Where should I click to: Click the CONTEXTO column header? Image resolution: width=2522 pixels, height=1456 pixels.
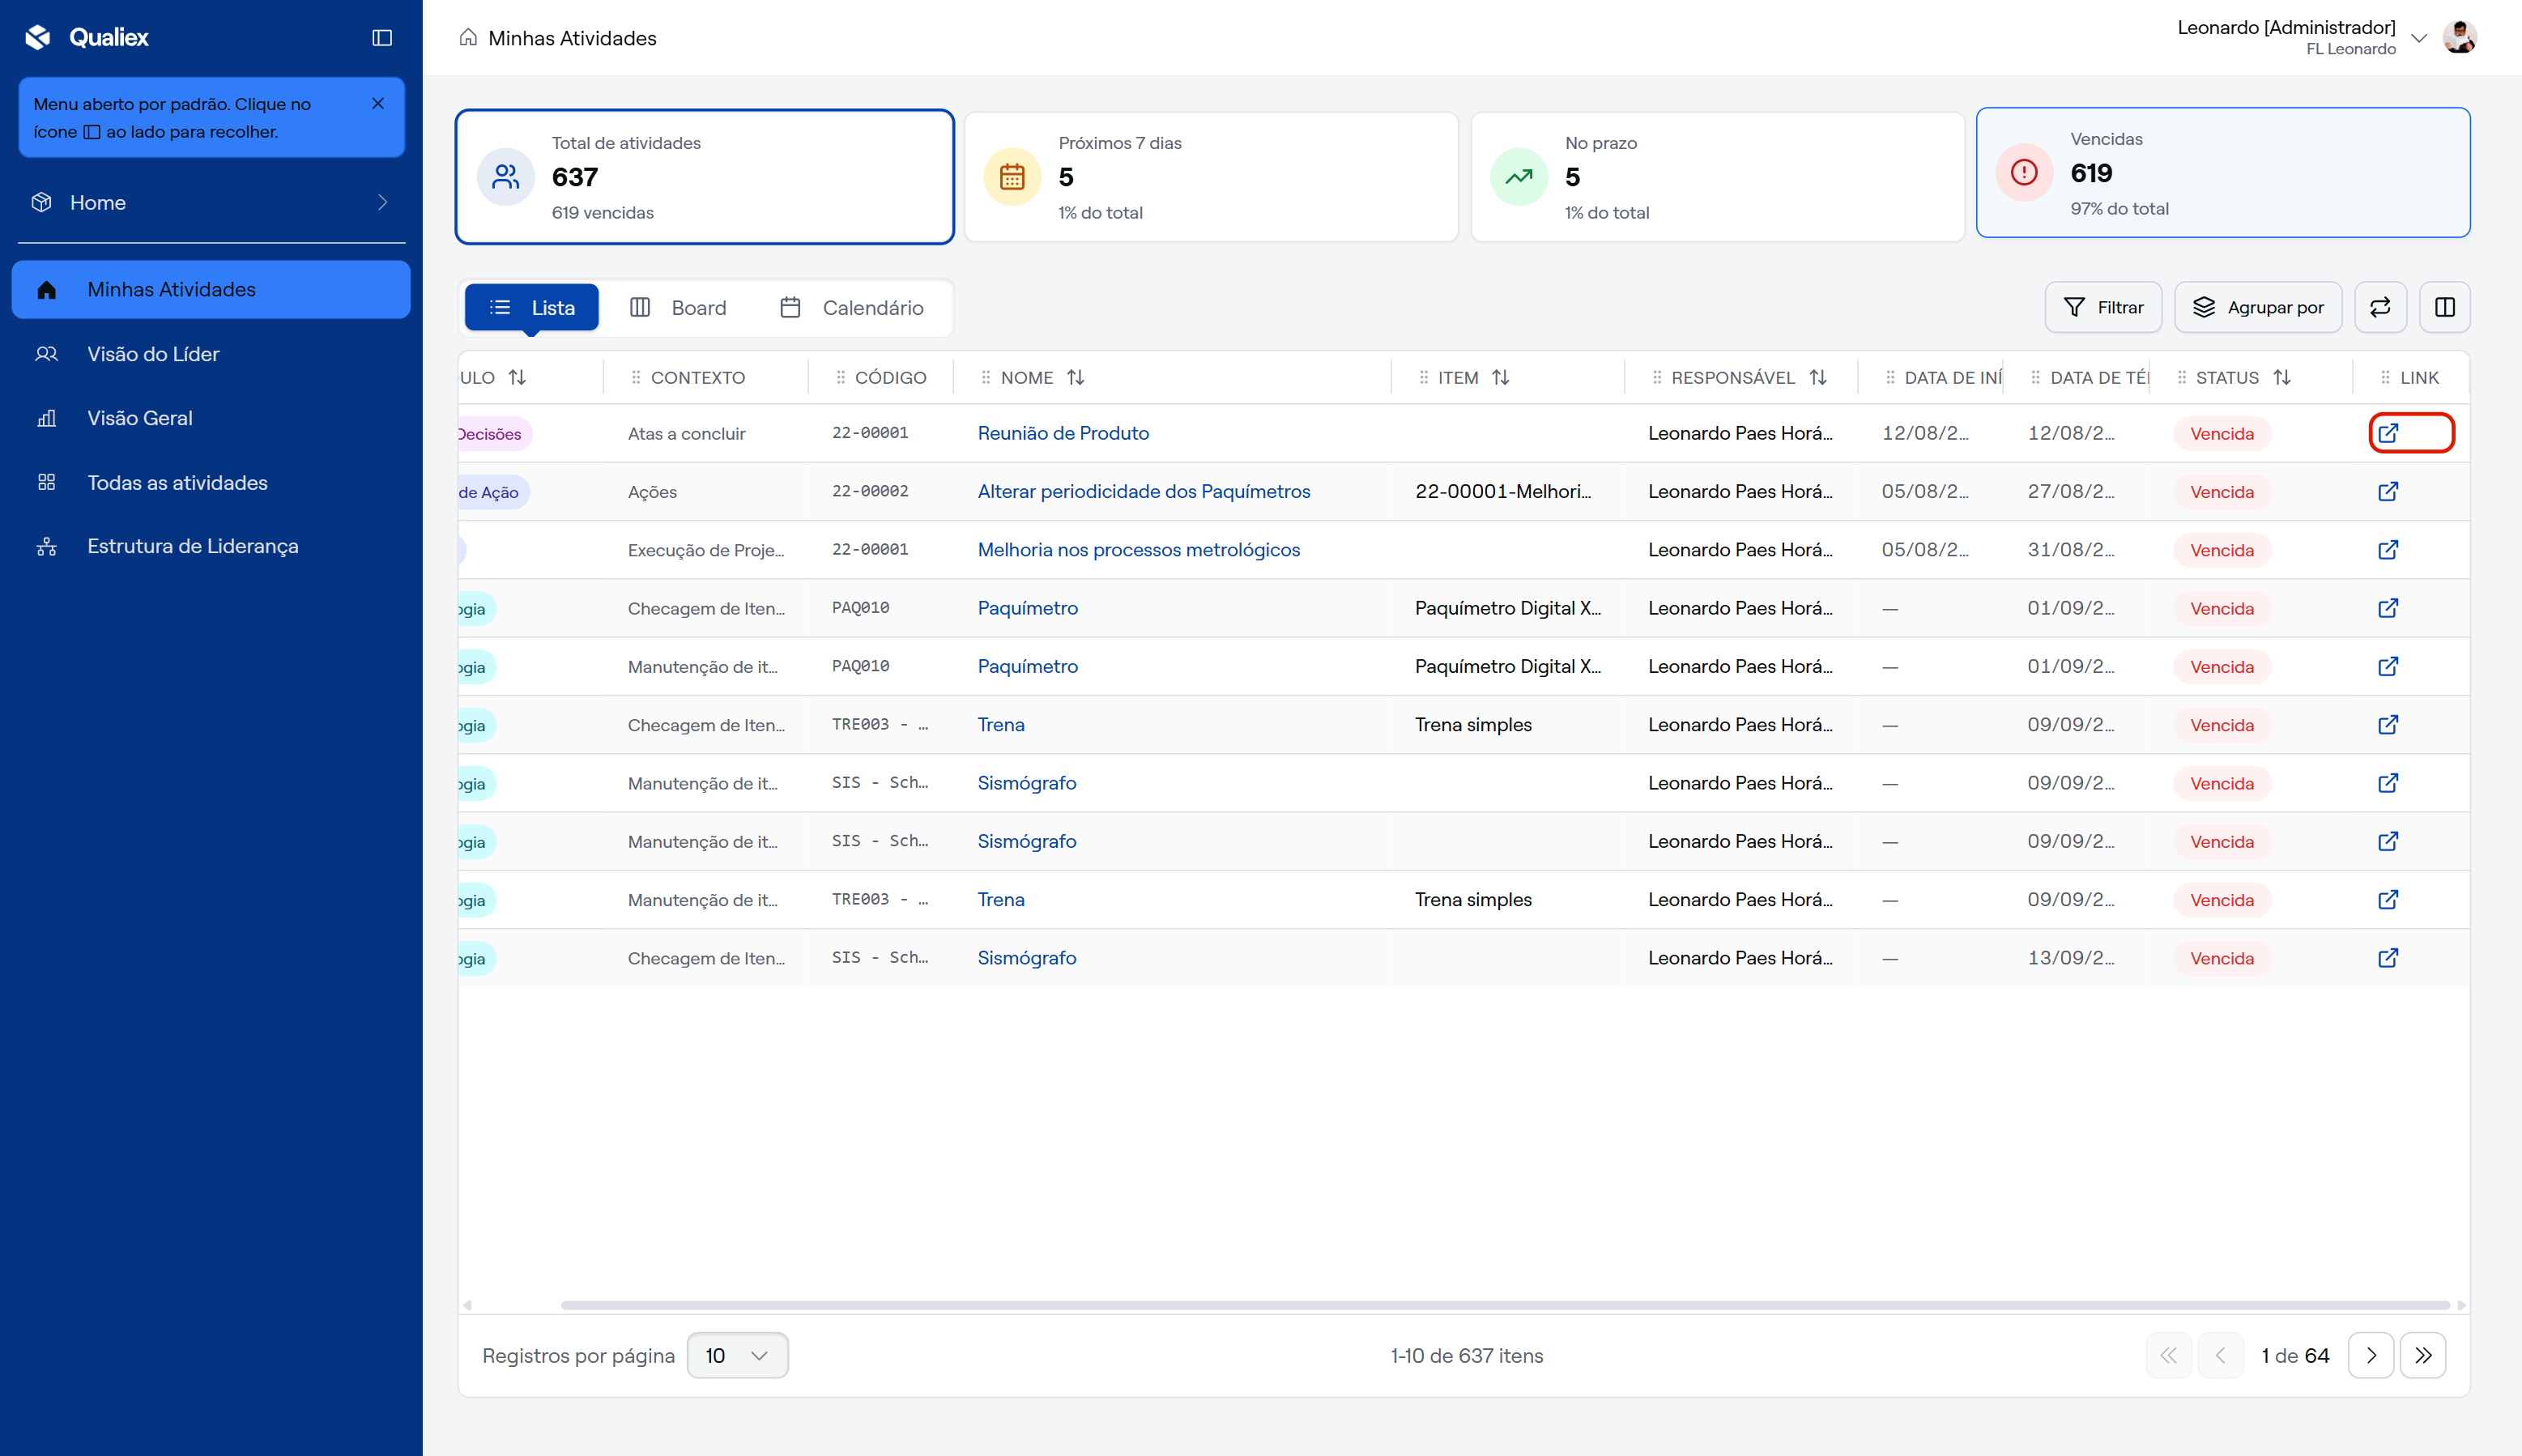[x=698, y=377]
